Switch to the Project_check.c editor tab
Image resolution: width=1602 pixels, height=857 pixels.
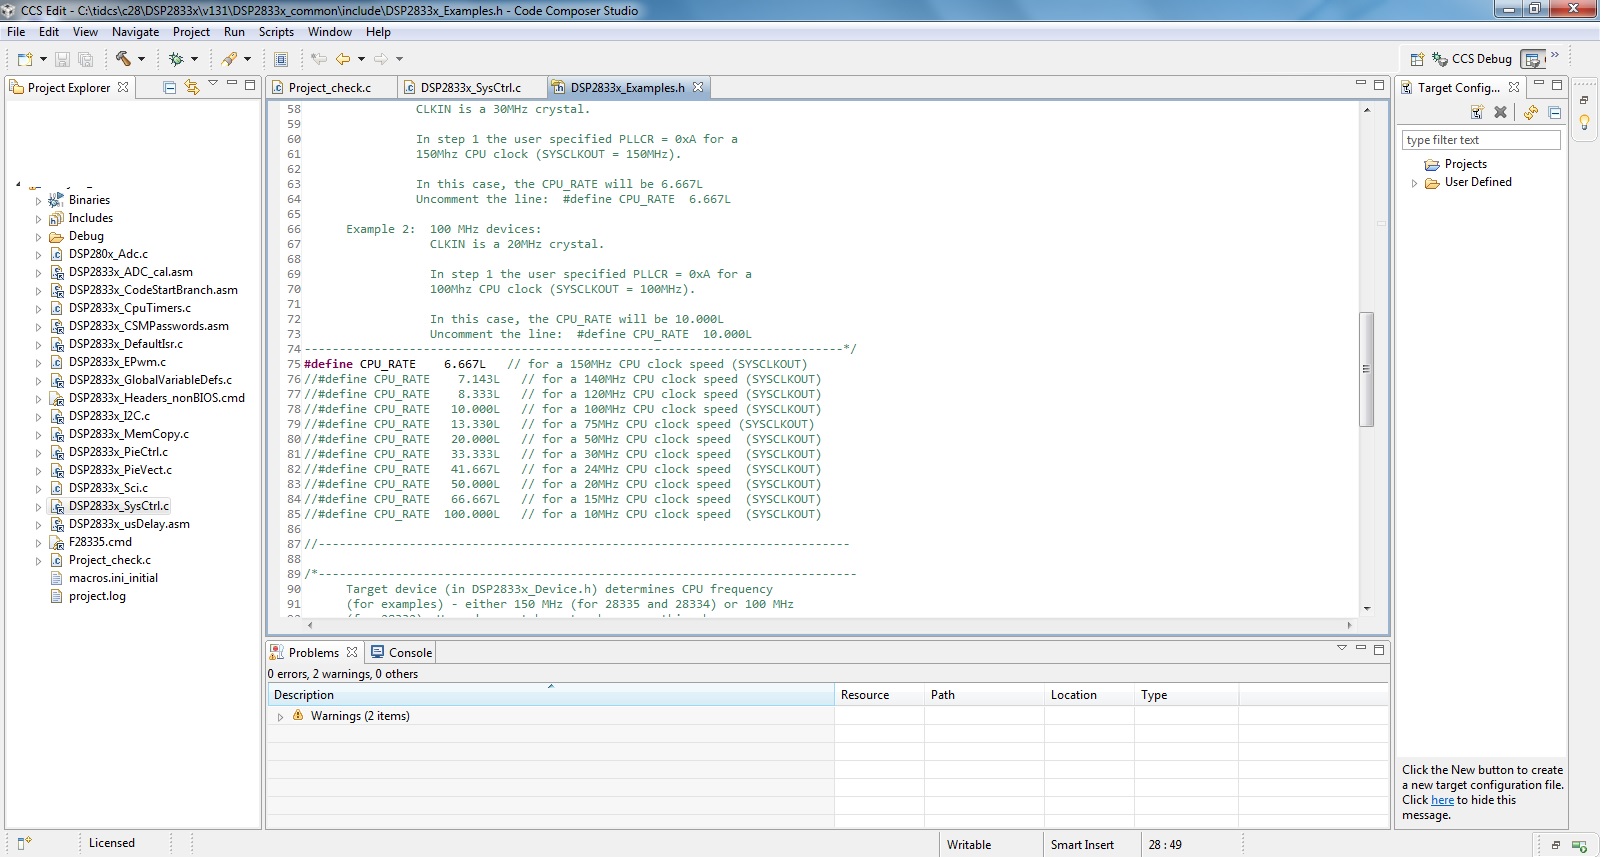pyautogui.click(x=330, y=88)
